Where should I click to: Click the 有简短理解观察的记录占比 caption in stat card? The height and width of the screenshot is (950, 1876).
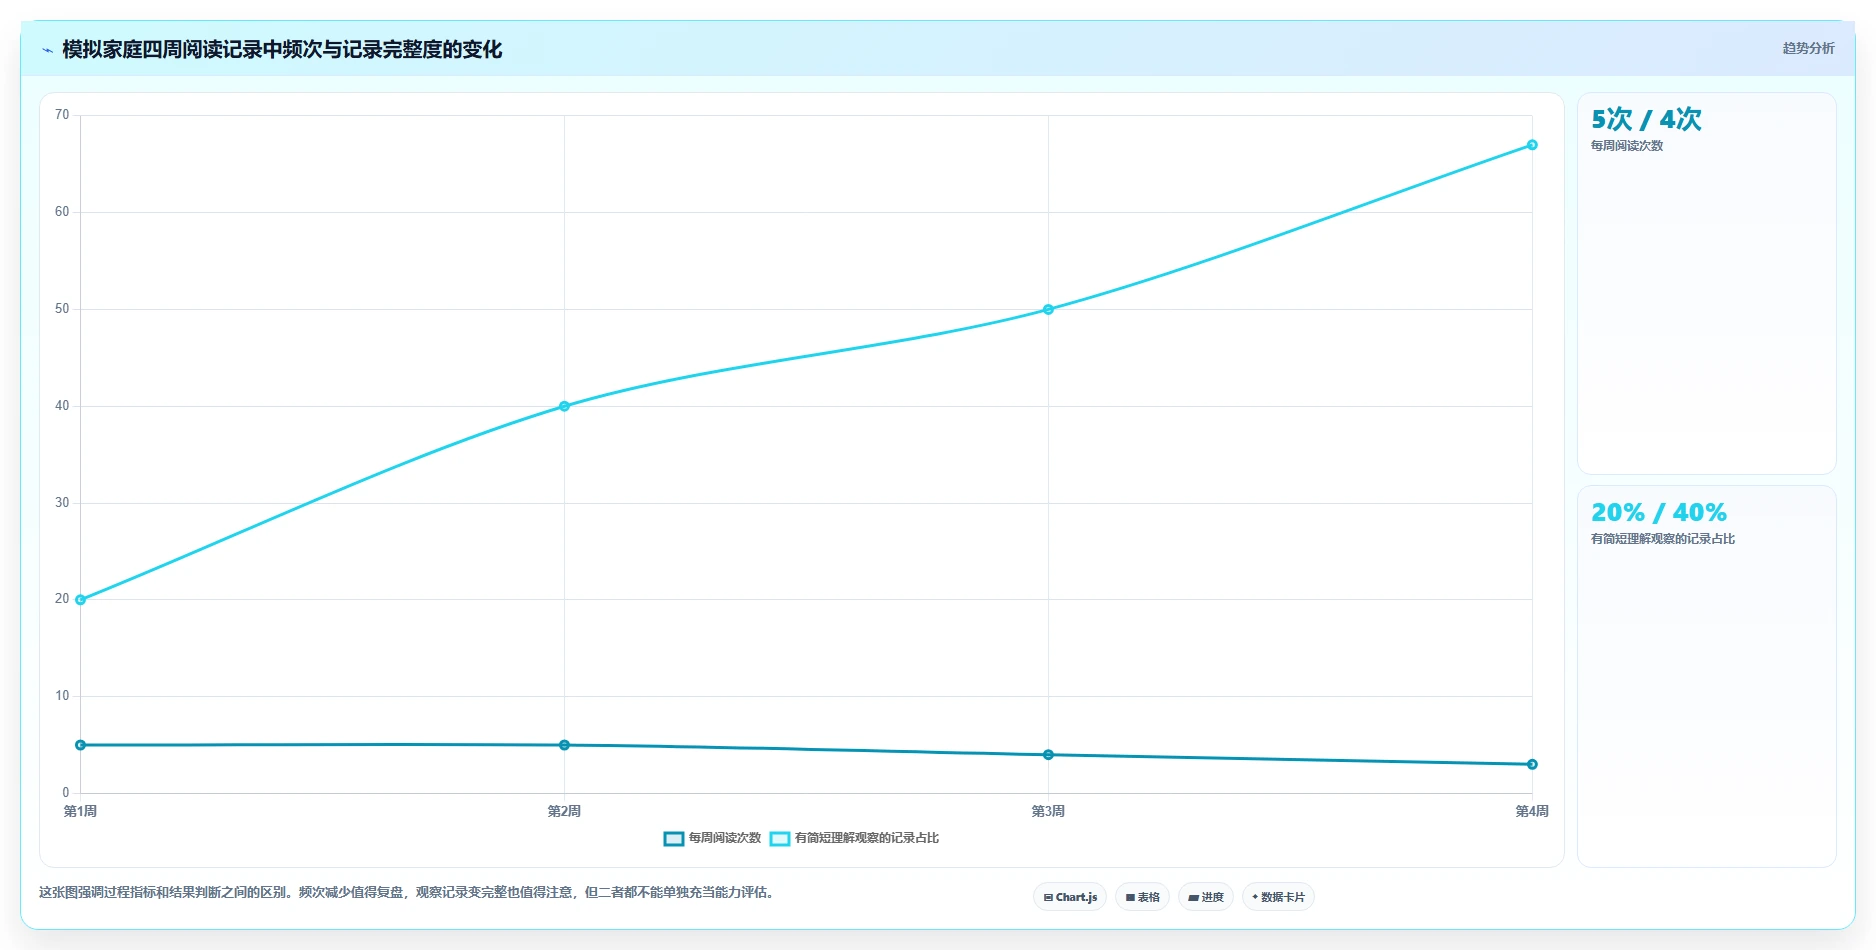coord(1663,539)
